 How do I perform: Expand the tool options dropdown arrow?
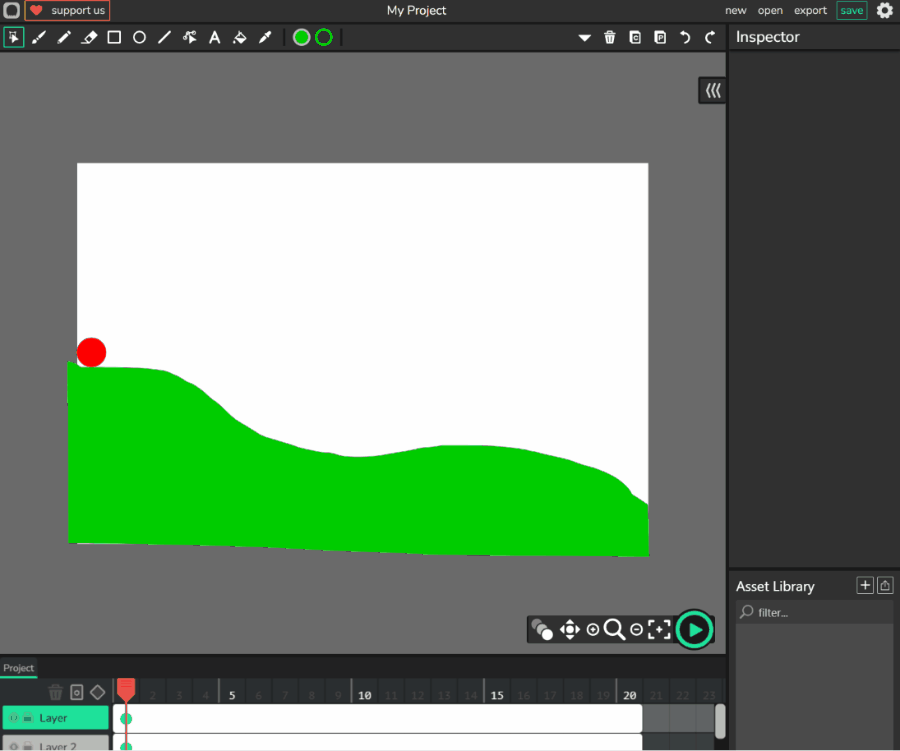click(584, 38)
